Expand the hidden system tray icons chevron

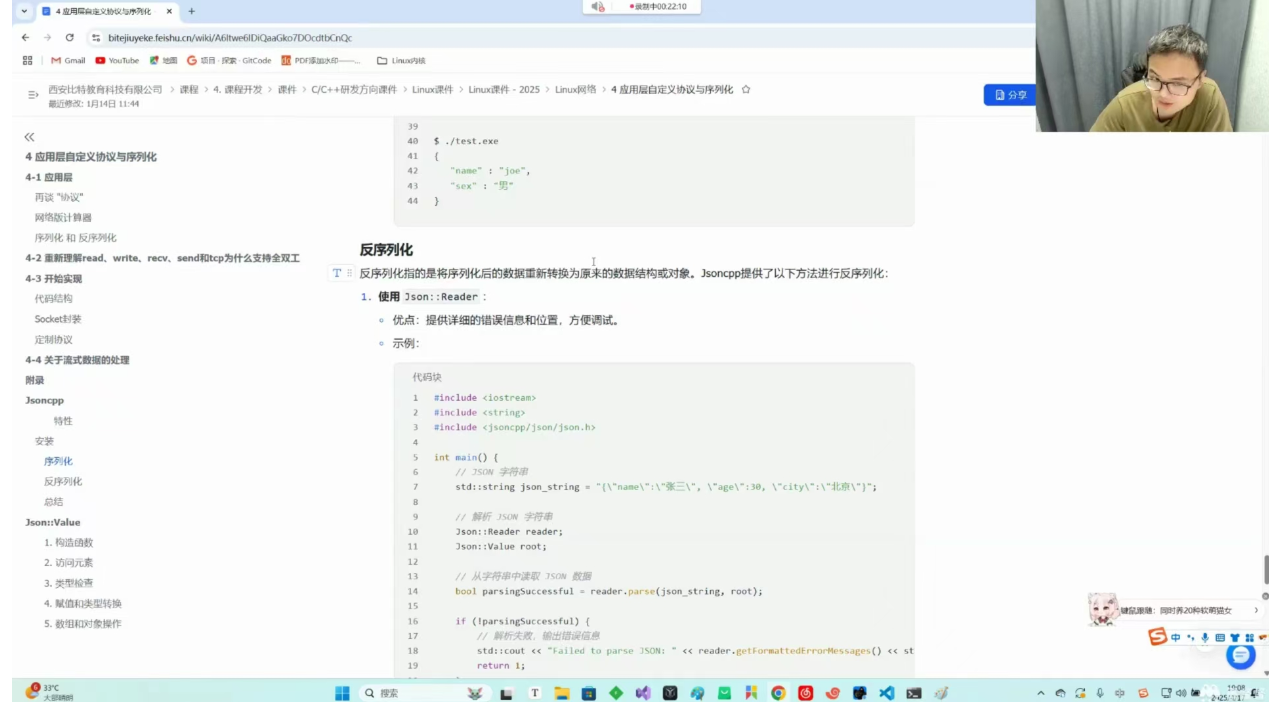(x=1041, y=693)
